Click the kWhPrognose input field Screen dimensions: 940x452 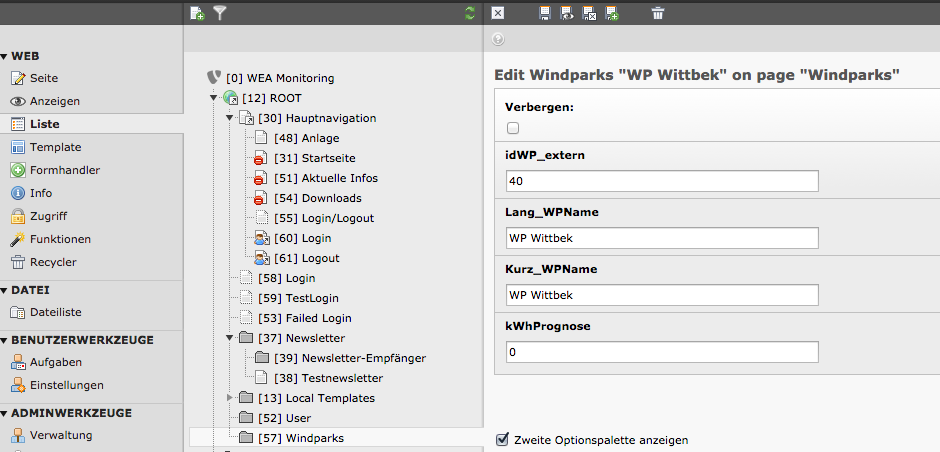pyautogui.click(x=662, y=352)
